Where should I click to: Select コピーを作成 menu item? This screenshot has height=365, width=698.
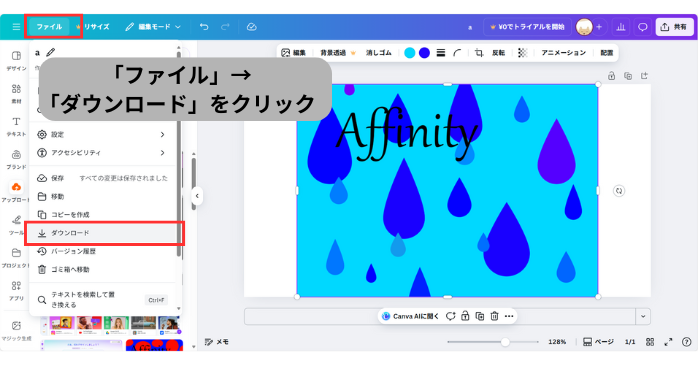tap(101, 215)
